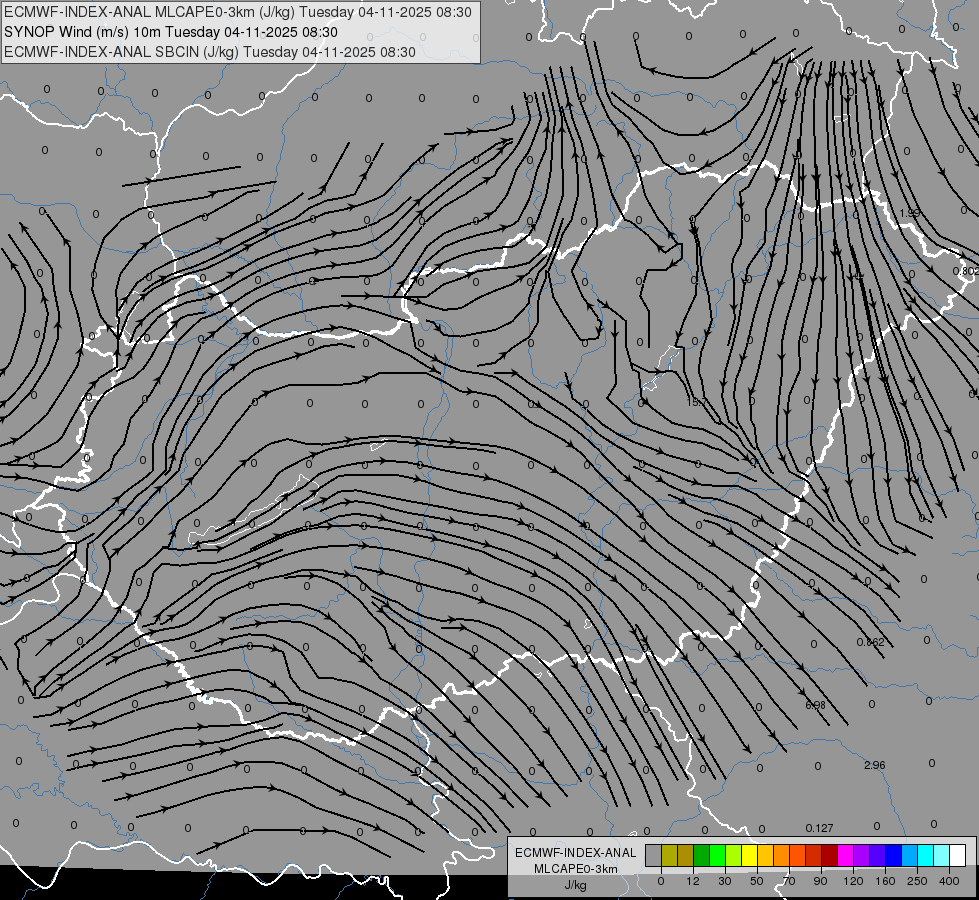Click the gray swatch in the MLCAPE legend
This screenshot has width=979, height=900.
[654, 855]
